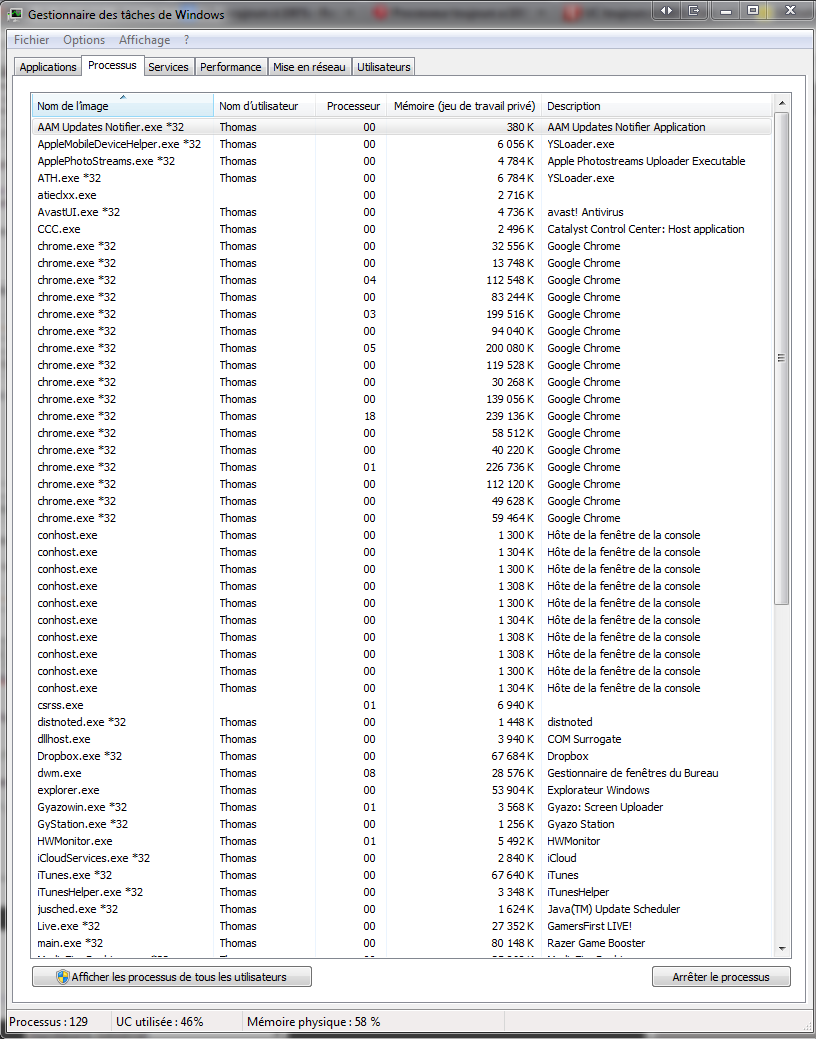Click the Java(TM) Update Scheduler description
This screenshot has height=1039, width=816.
tap(613, 909)
